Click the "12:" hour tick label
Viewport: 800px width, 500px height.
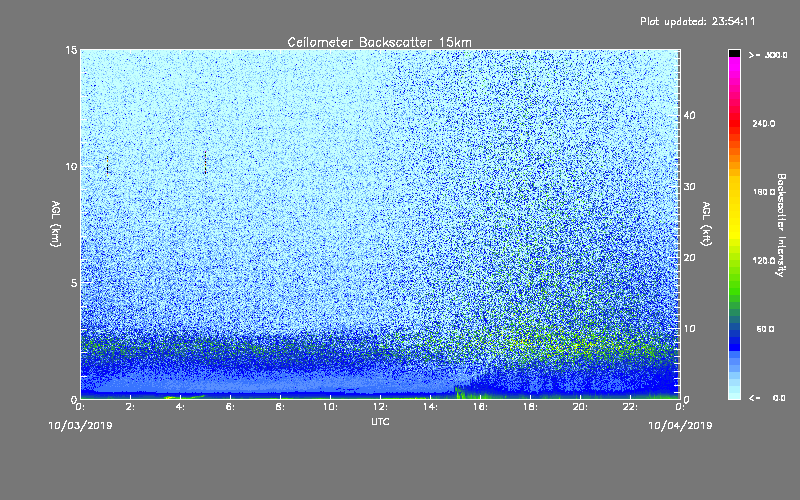pos(380,407)
